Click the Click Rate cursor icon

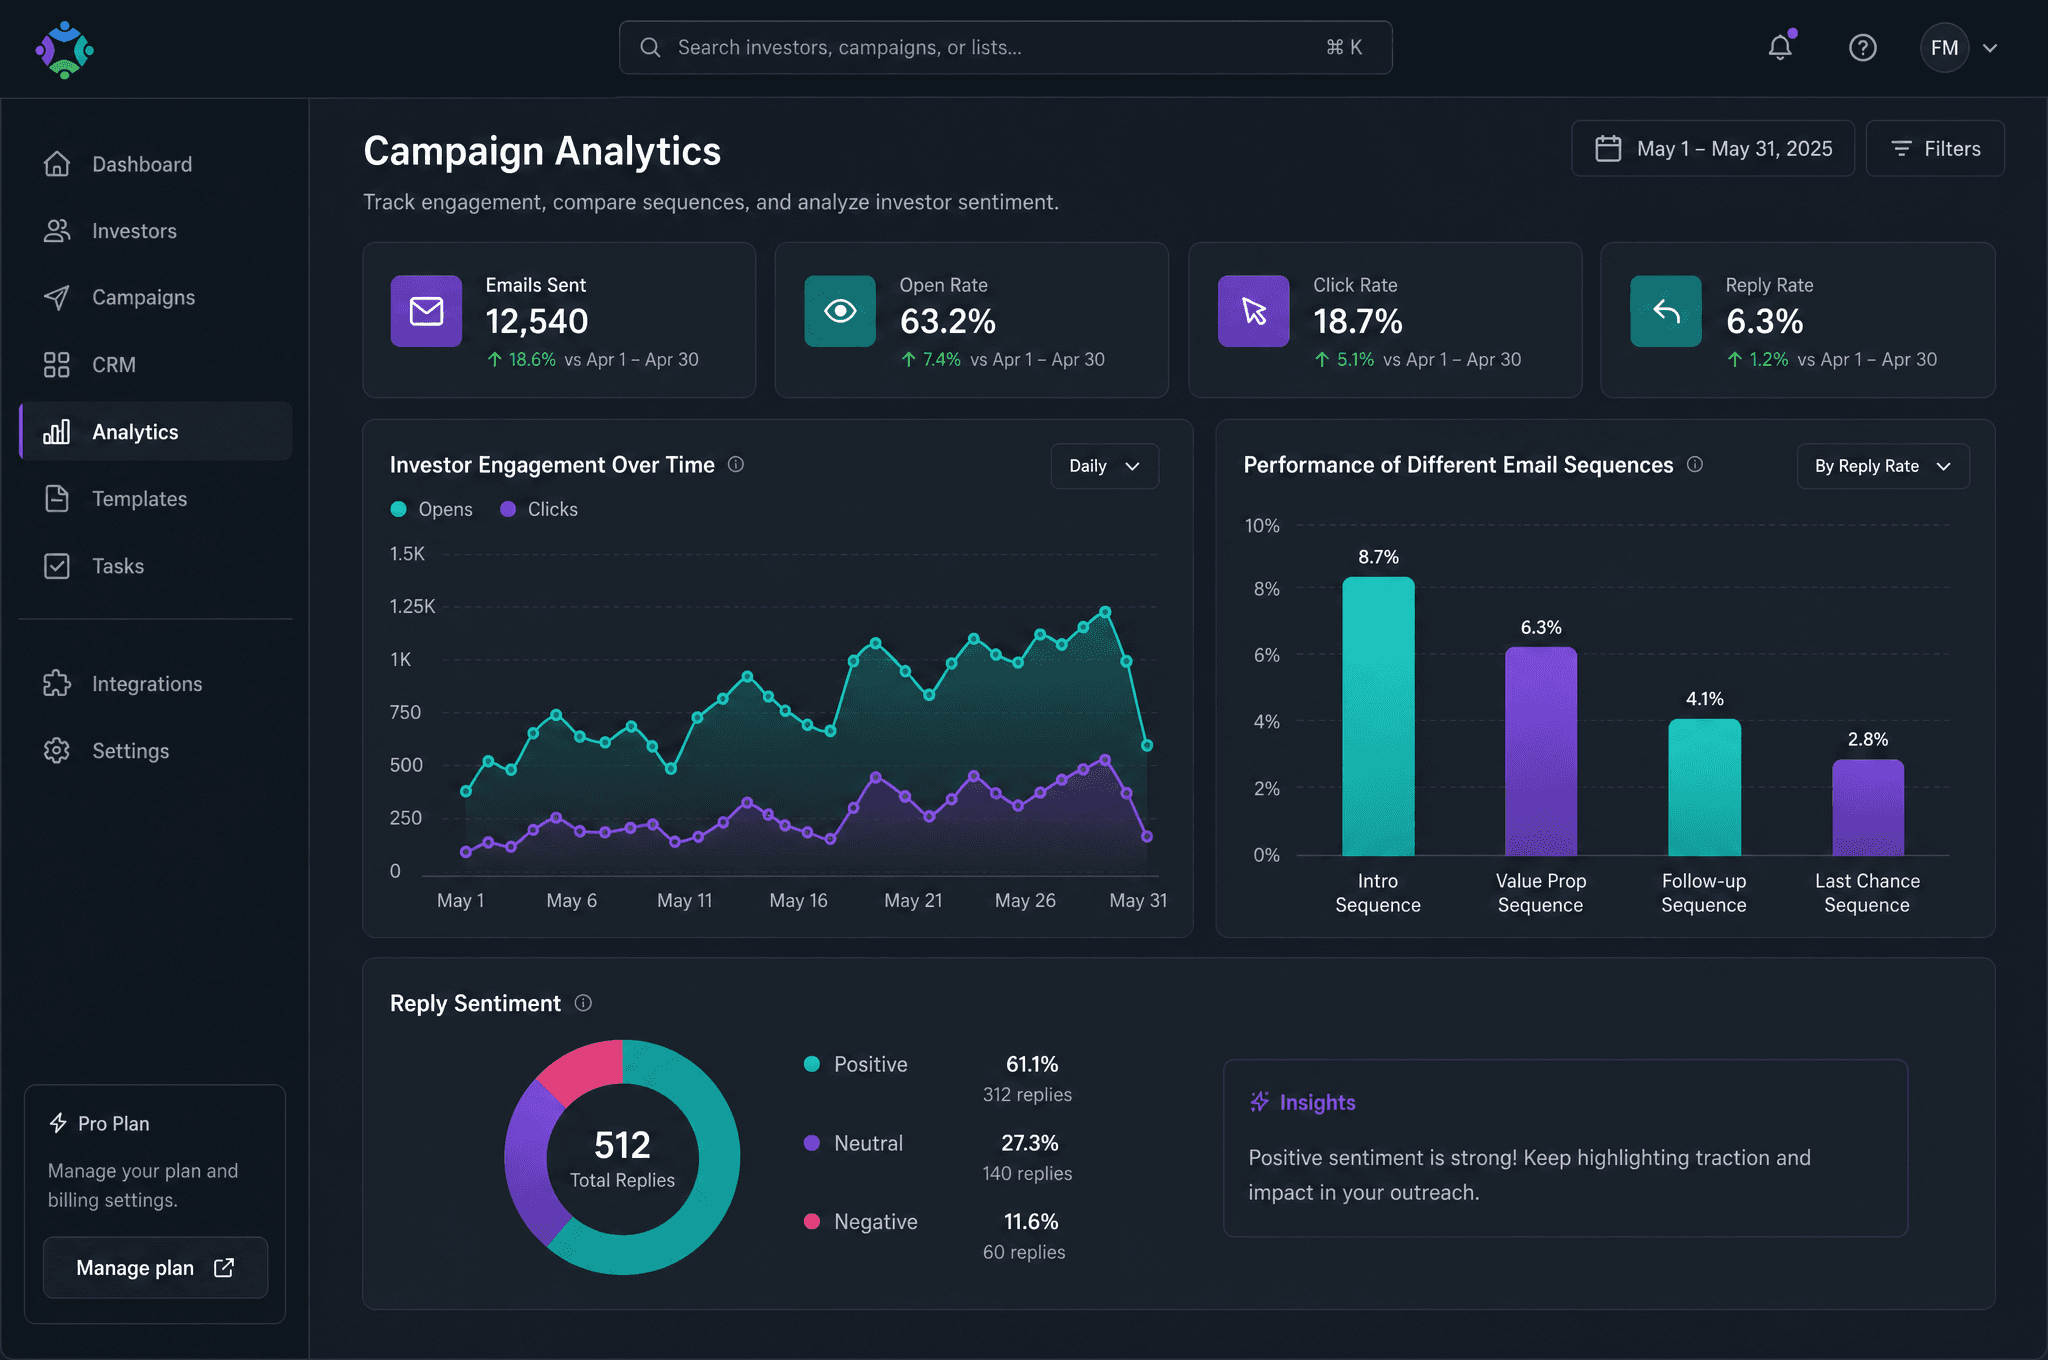pos(1254,311)
